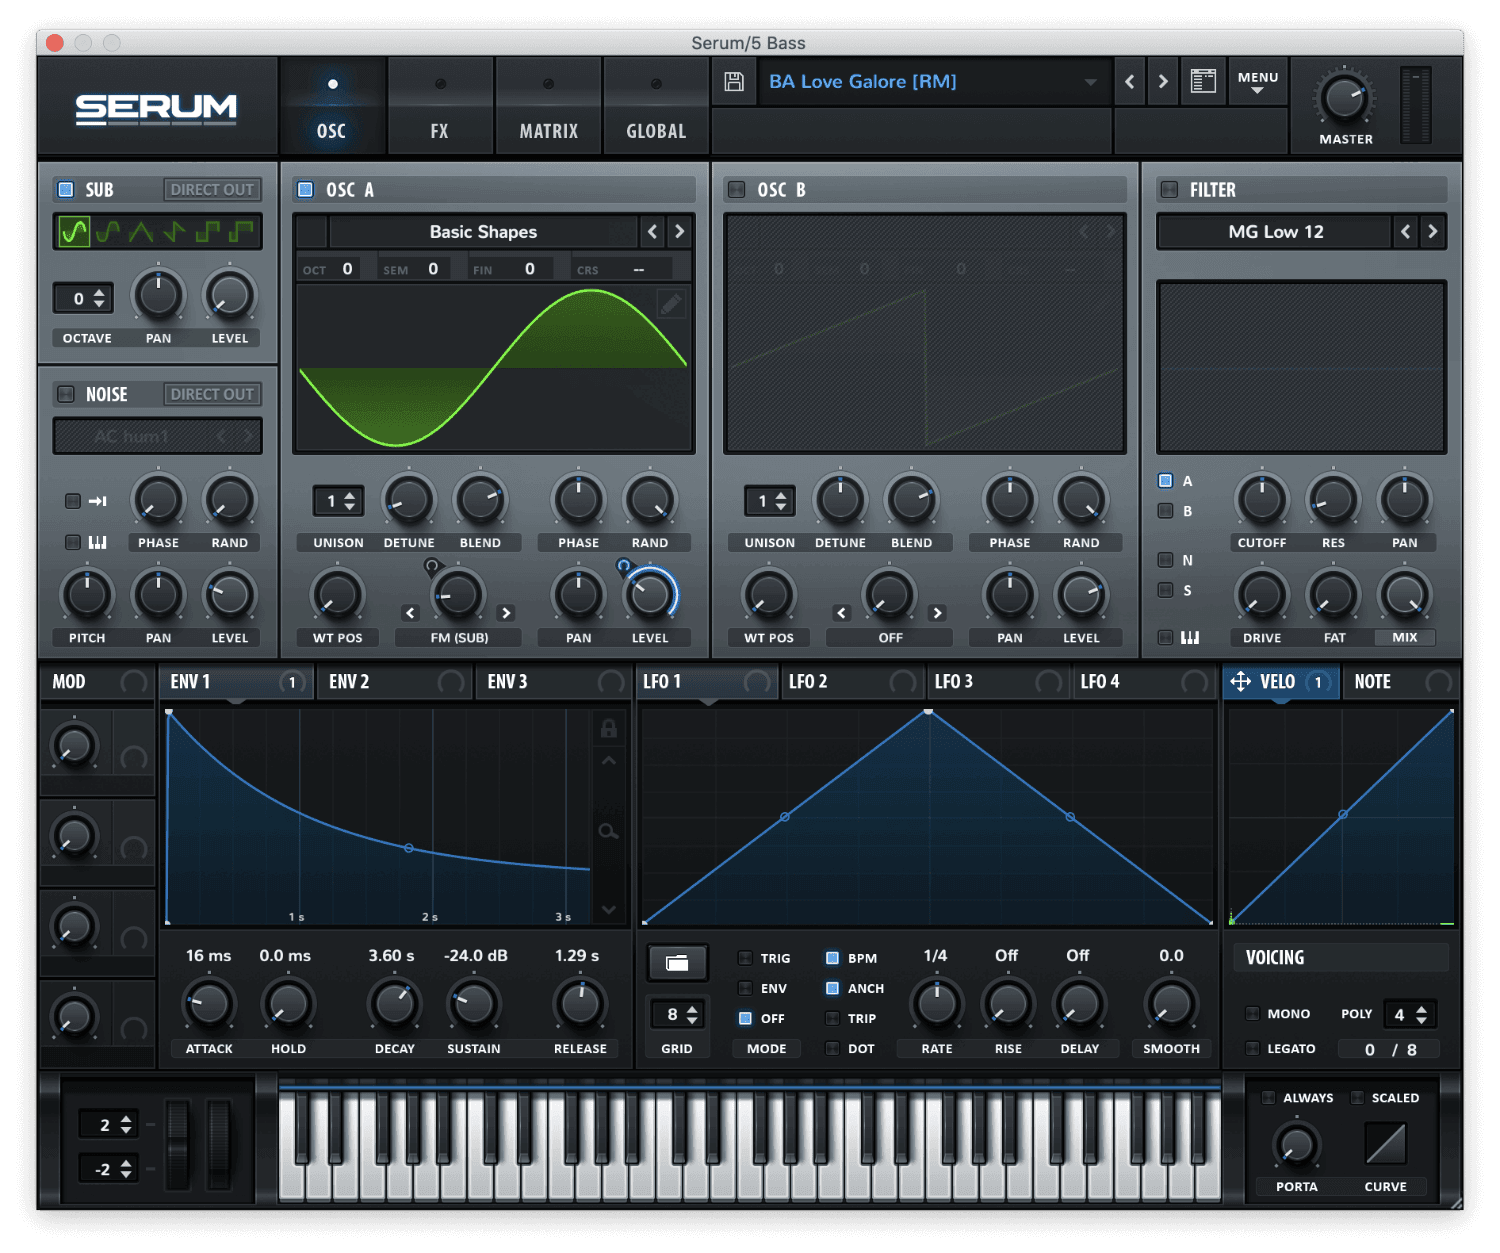The image size is (1500, 1253).
Task: Select next OSC B warp mode after OFF
Action: pyautogui.click(x=937, y=613)
